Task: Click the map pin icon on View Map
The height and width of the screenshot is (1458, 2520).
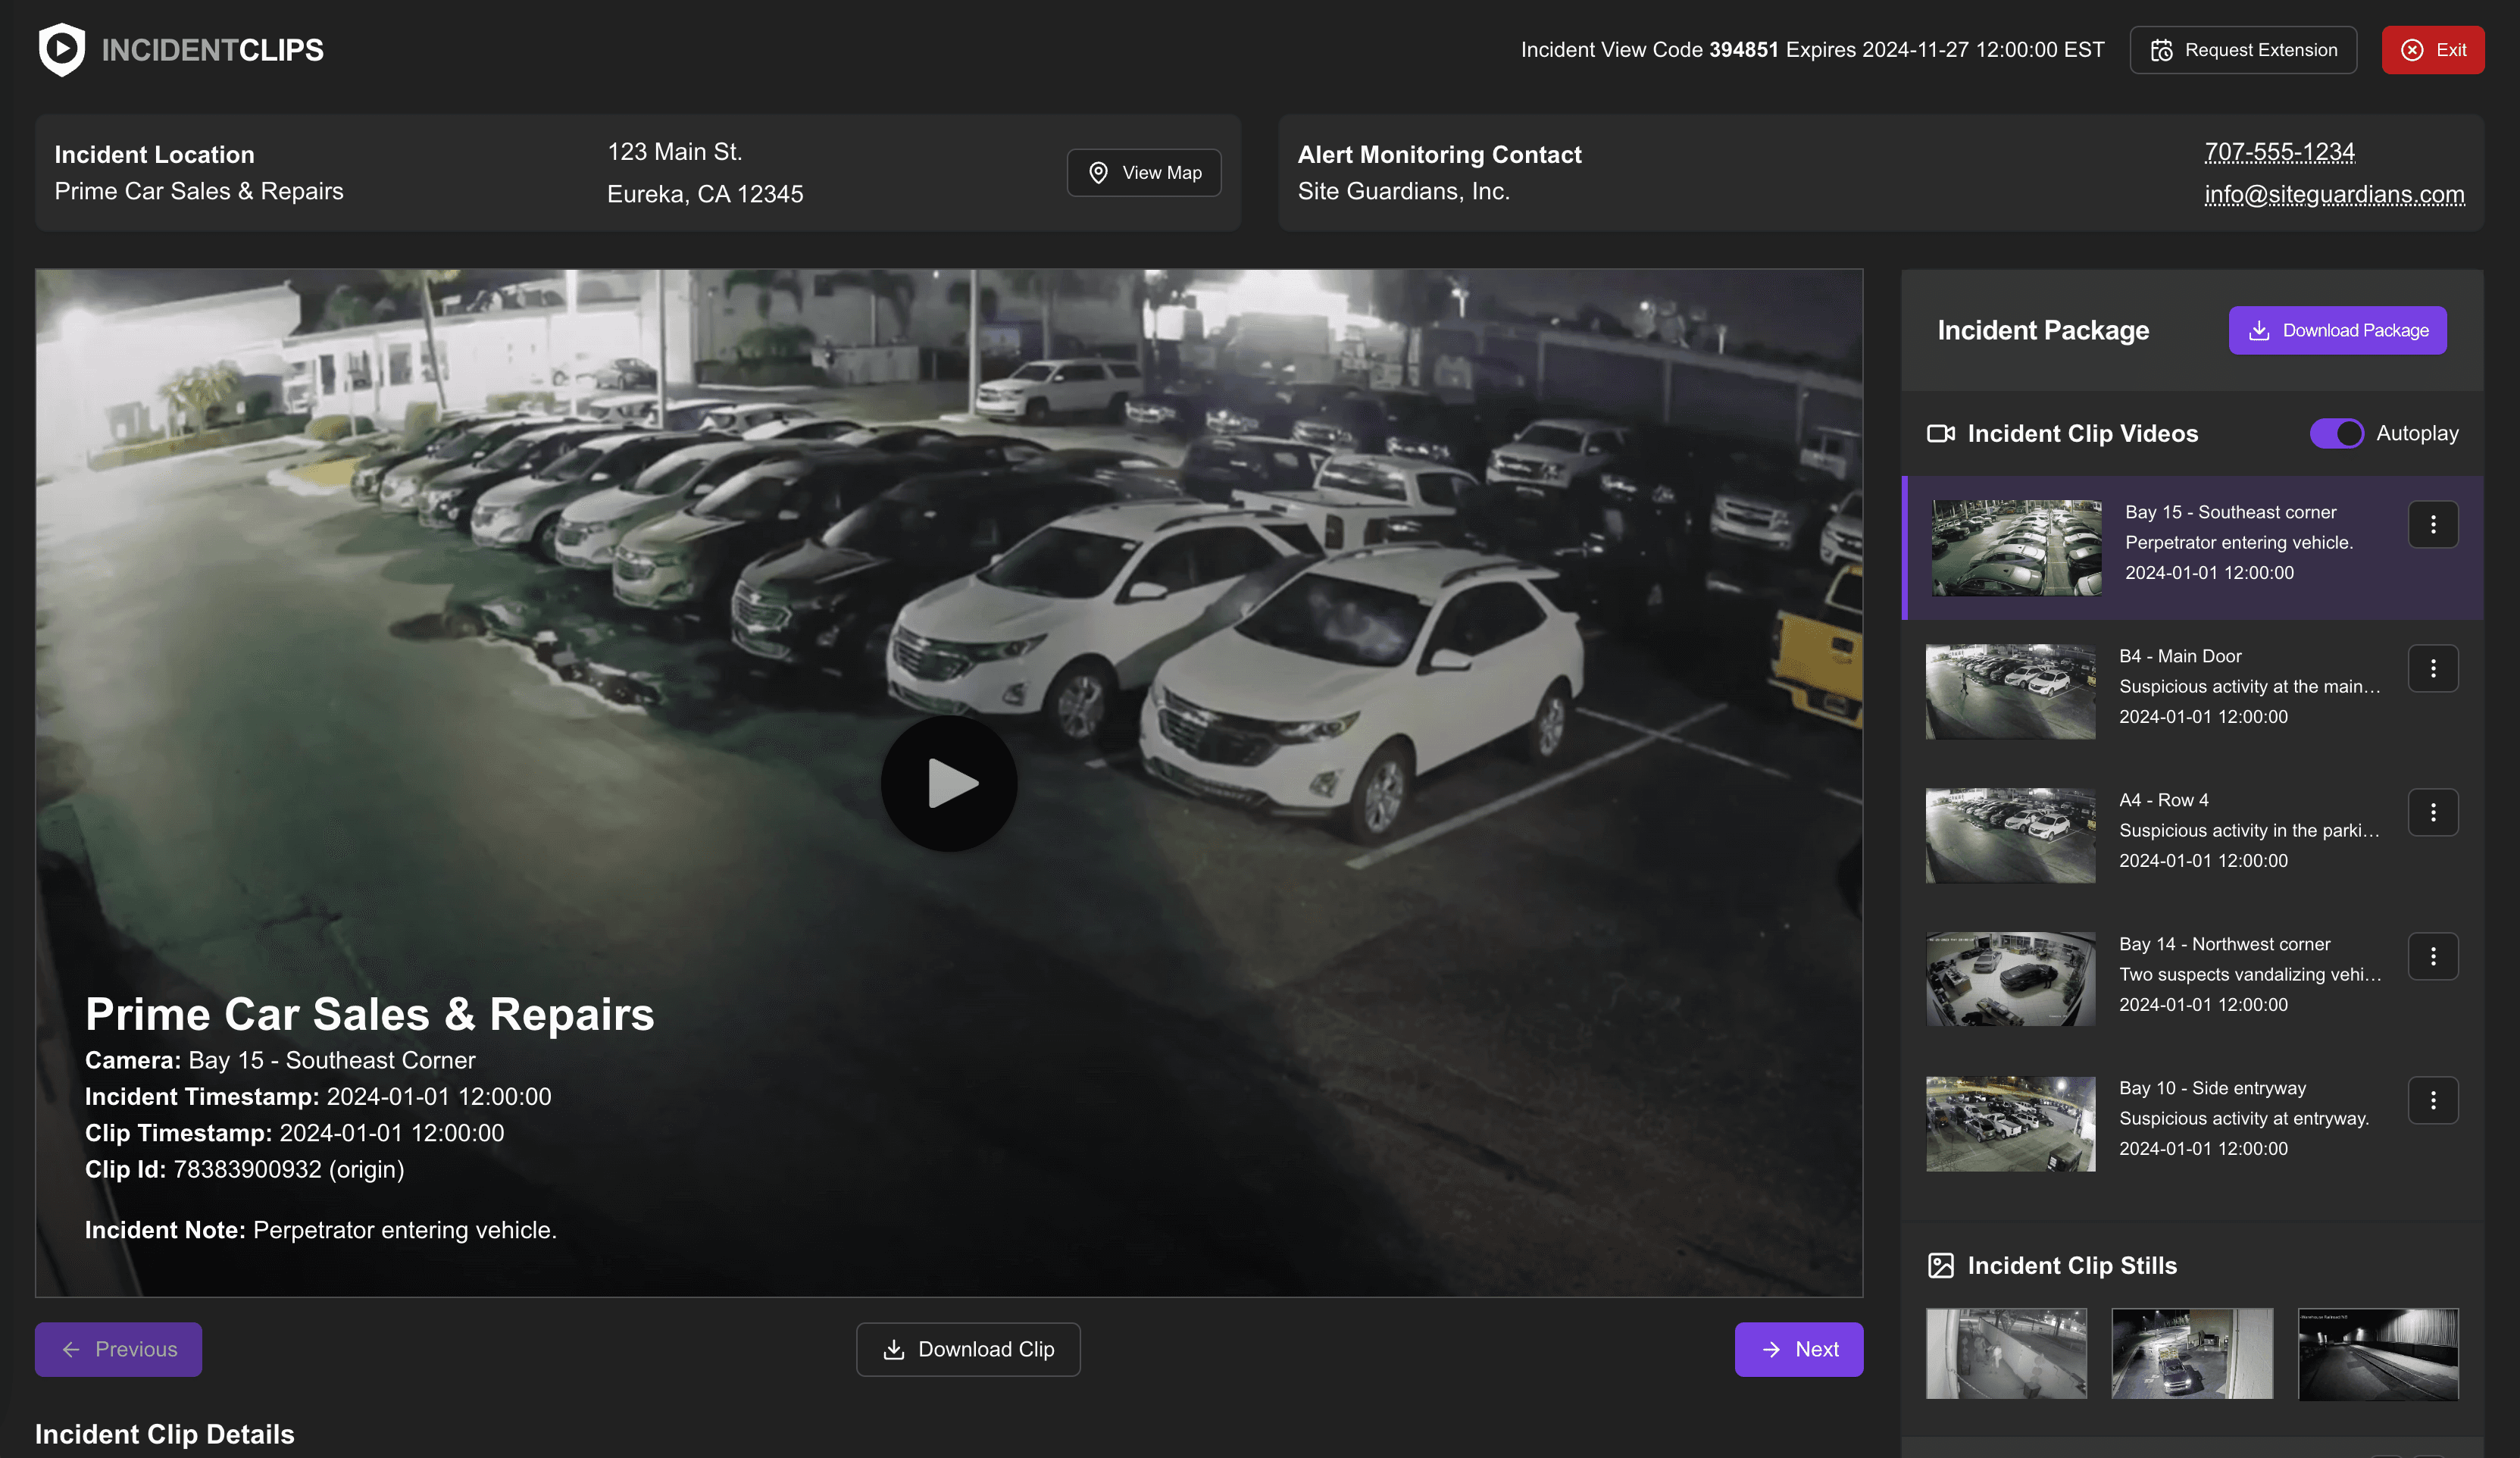Action: point(1098,172)
